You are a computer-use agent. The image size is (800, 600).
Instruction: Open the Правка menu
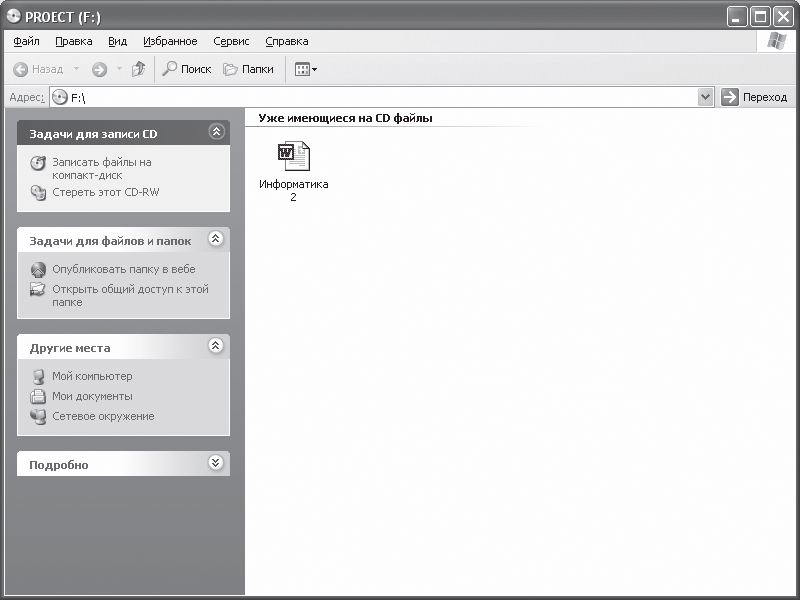click(x=73, y=41)
